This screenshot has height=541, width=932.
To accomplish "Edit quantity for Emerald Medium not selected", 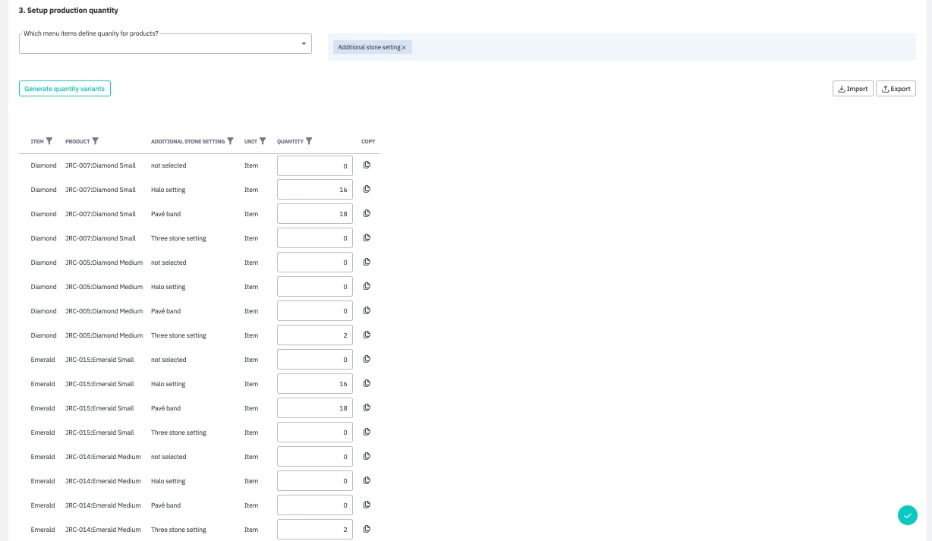I will pyautogui.click(x=314, y=456).
